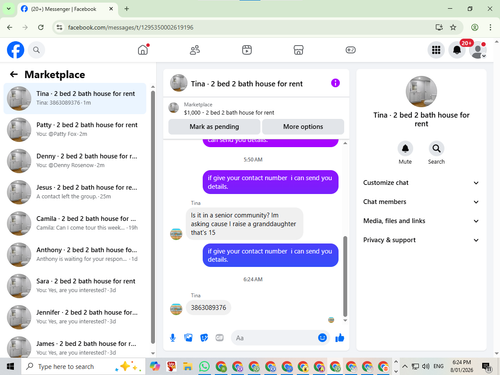Click the conversation list scrollbar
Viewport: 500px width, 375px height.
point(153,217)
